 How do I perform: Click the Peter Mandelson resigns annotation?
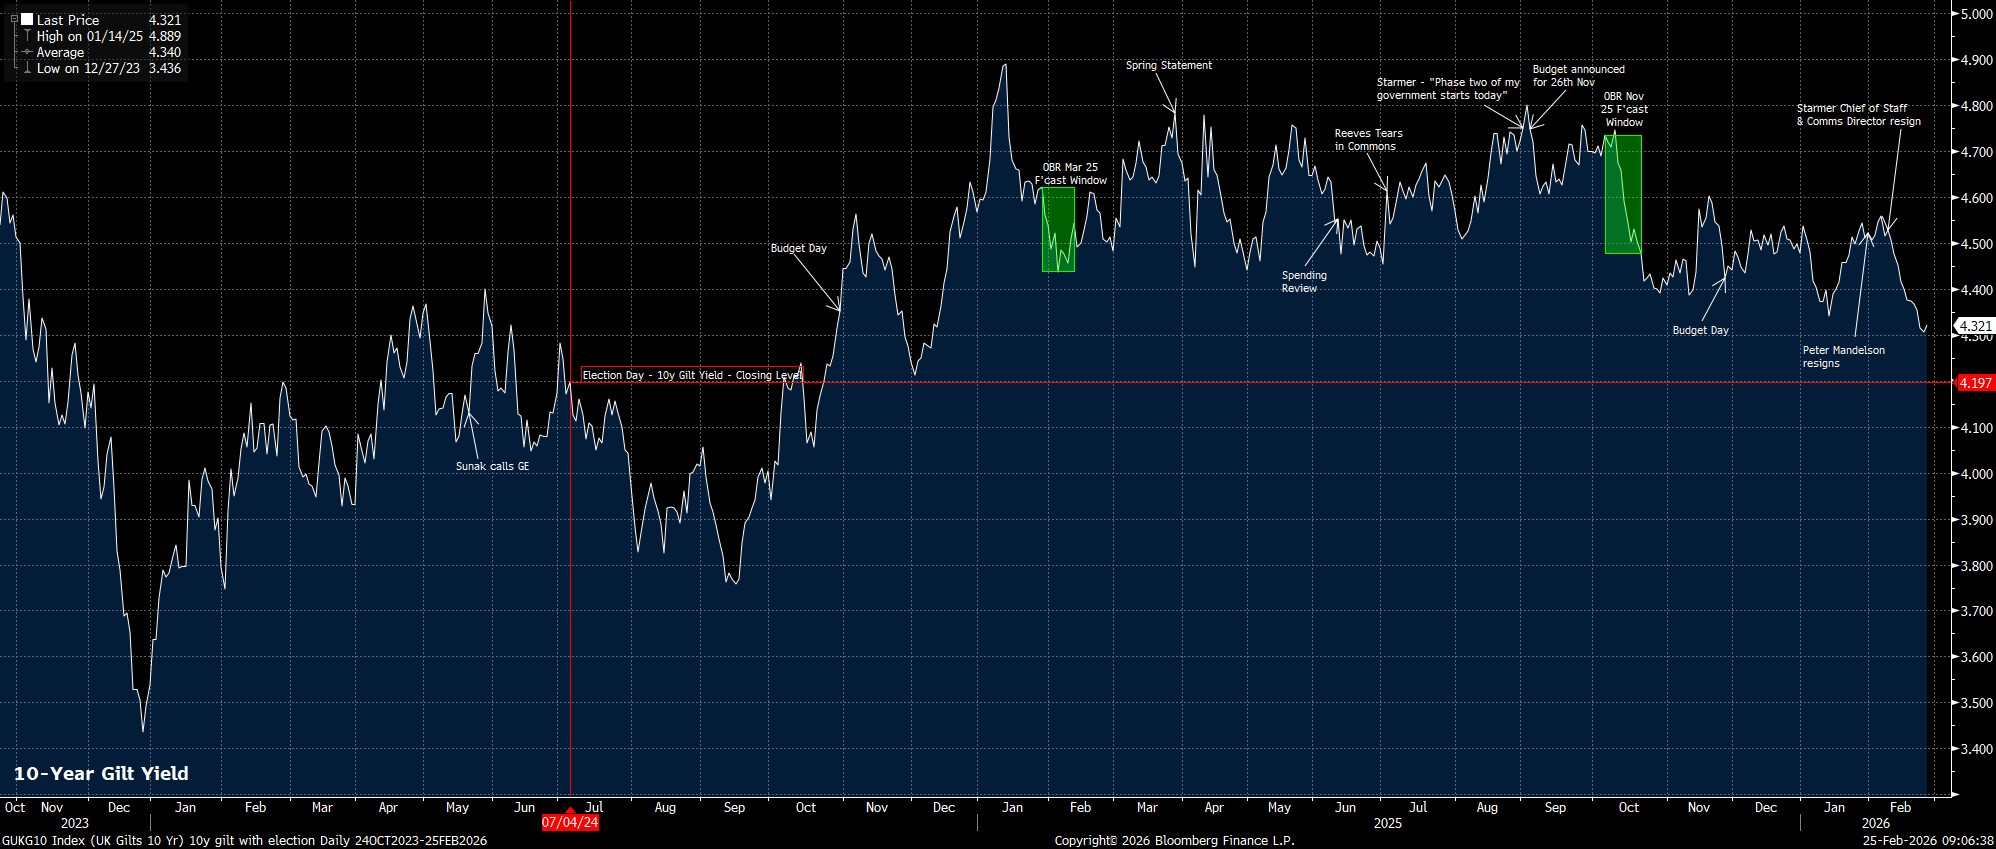point(1843,357)
